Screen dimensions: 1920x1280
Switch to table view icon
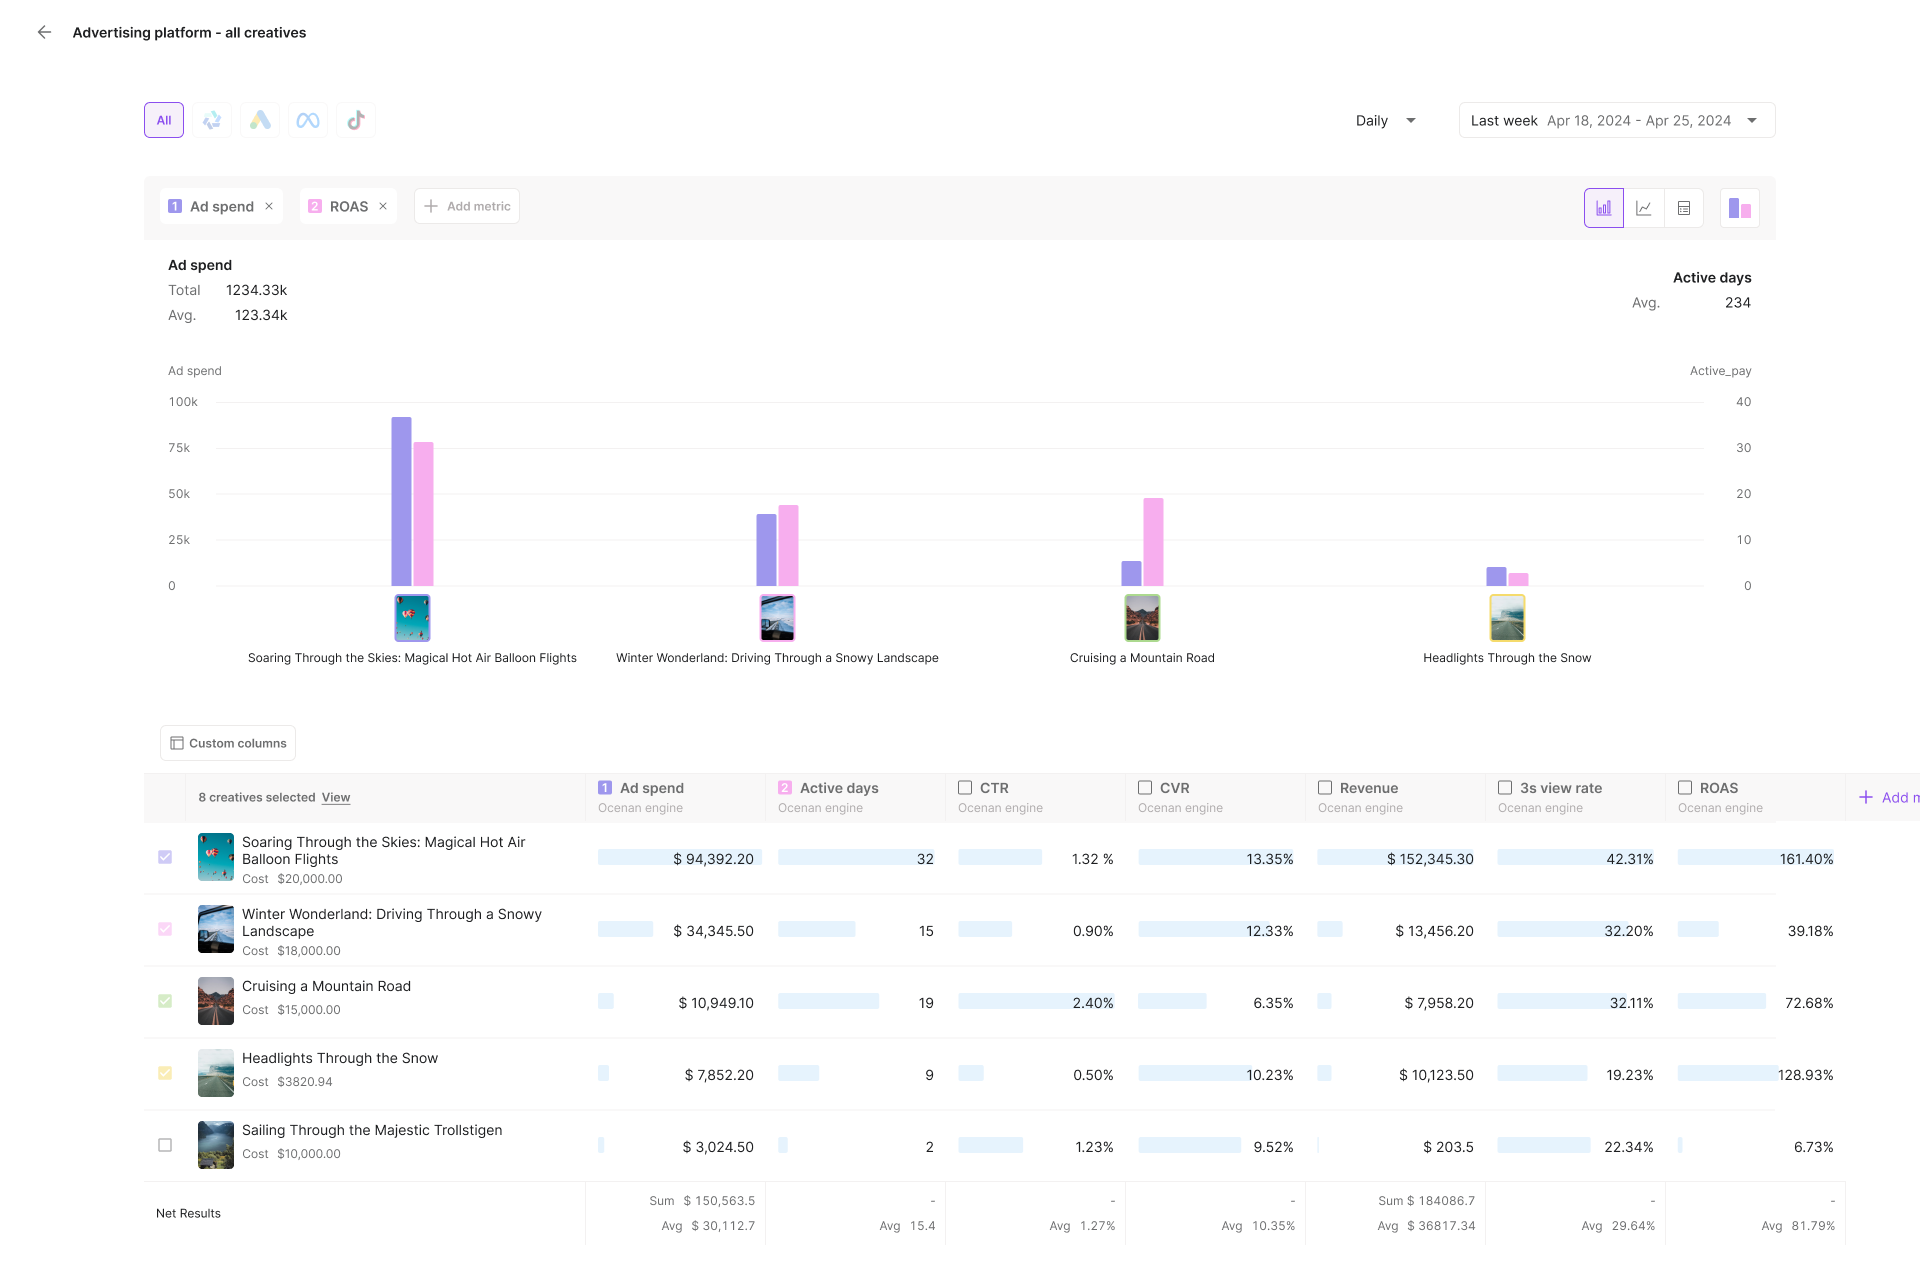[x=1684, y=208]
